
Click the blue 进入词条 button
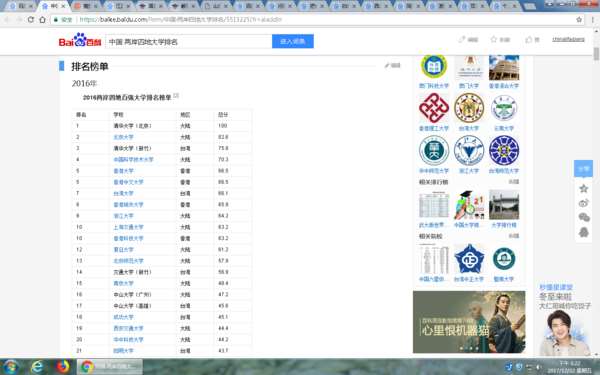pyautogui.click(x=293, y=41)
